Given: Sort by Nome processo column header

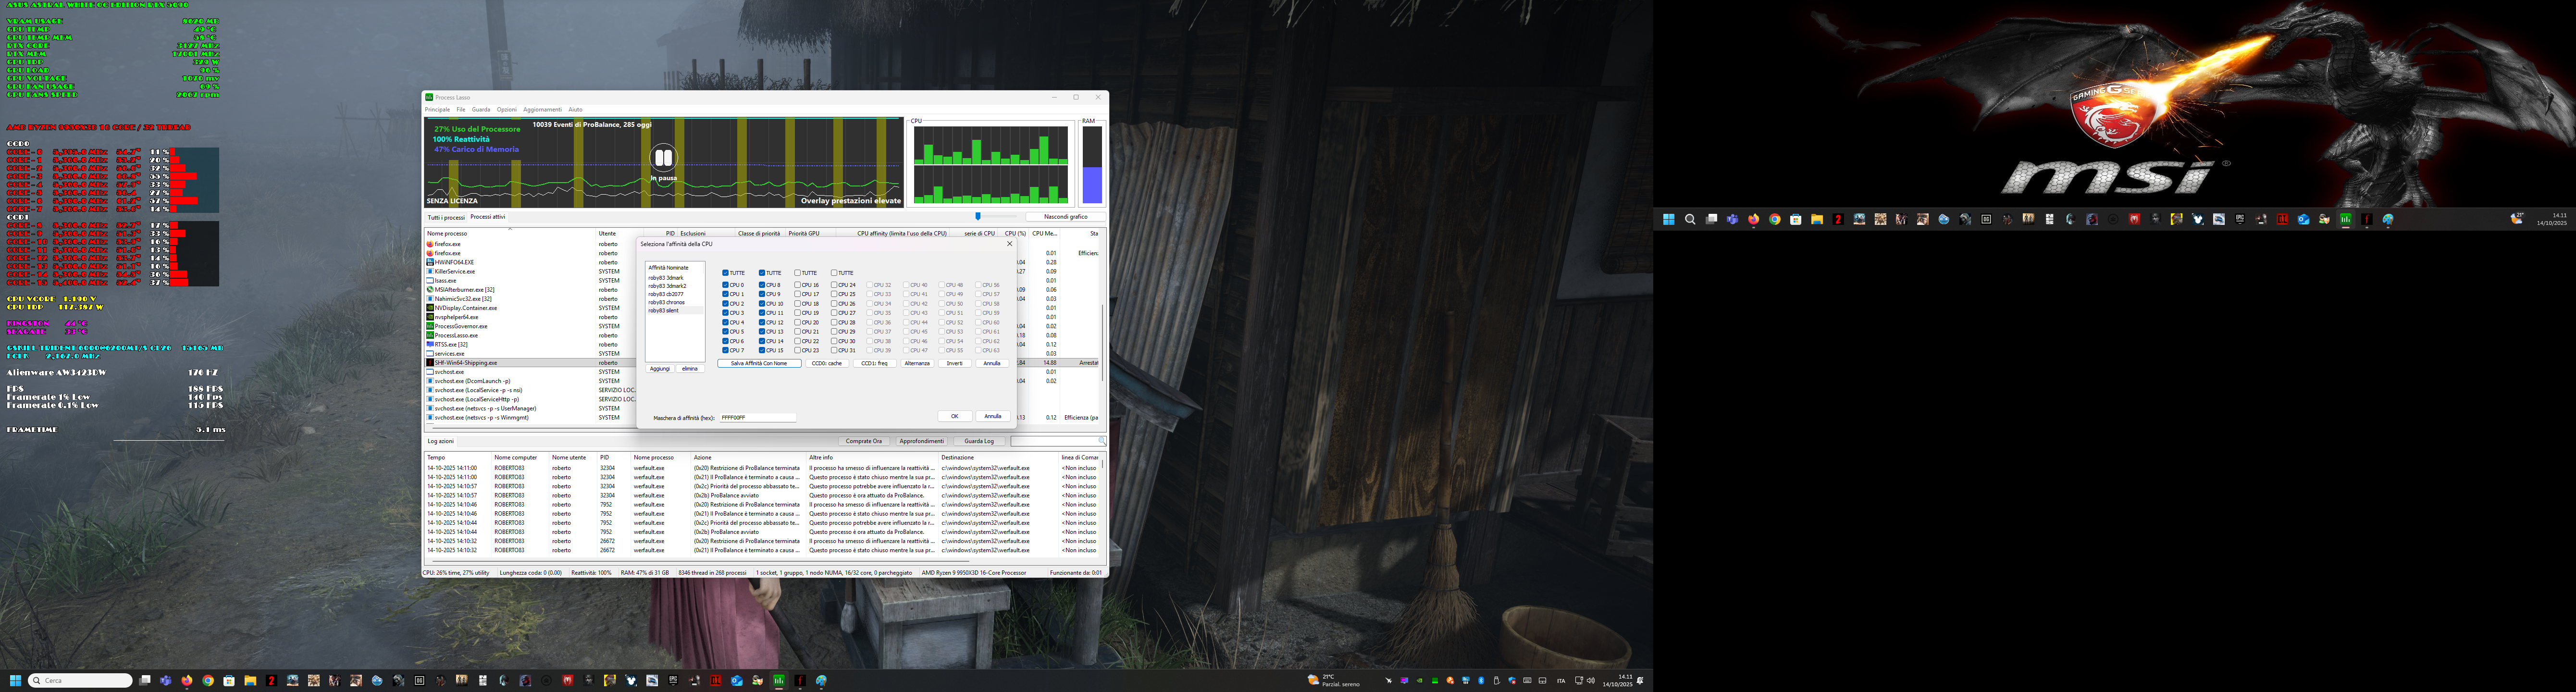Looking at the screenshot, I should coord(447,233).
